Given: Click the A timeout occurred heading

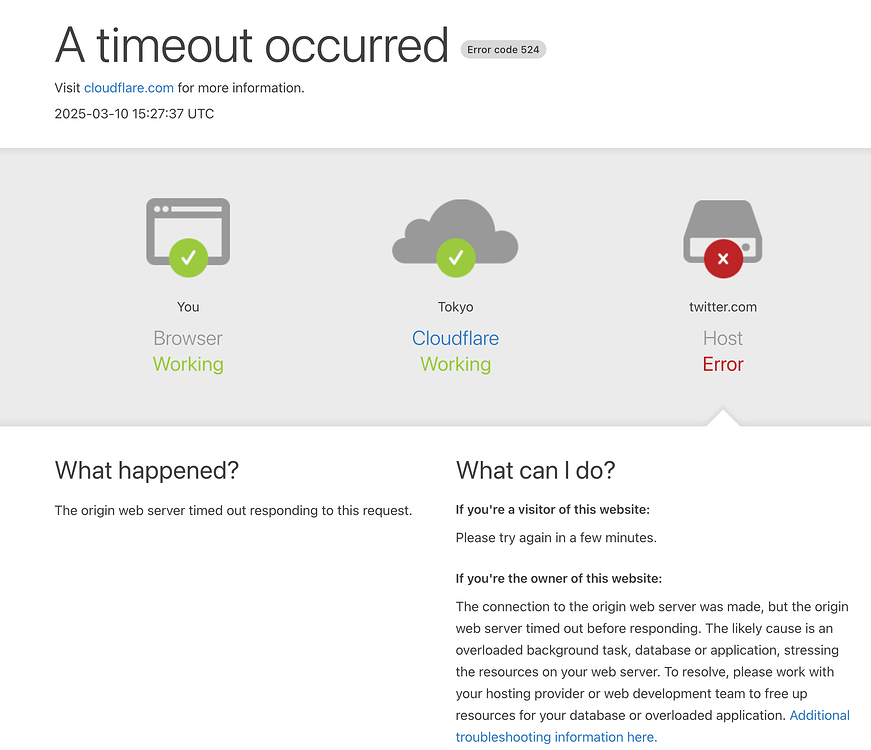Looking at the screenshot, I should 252,46.
